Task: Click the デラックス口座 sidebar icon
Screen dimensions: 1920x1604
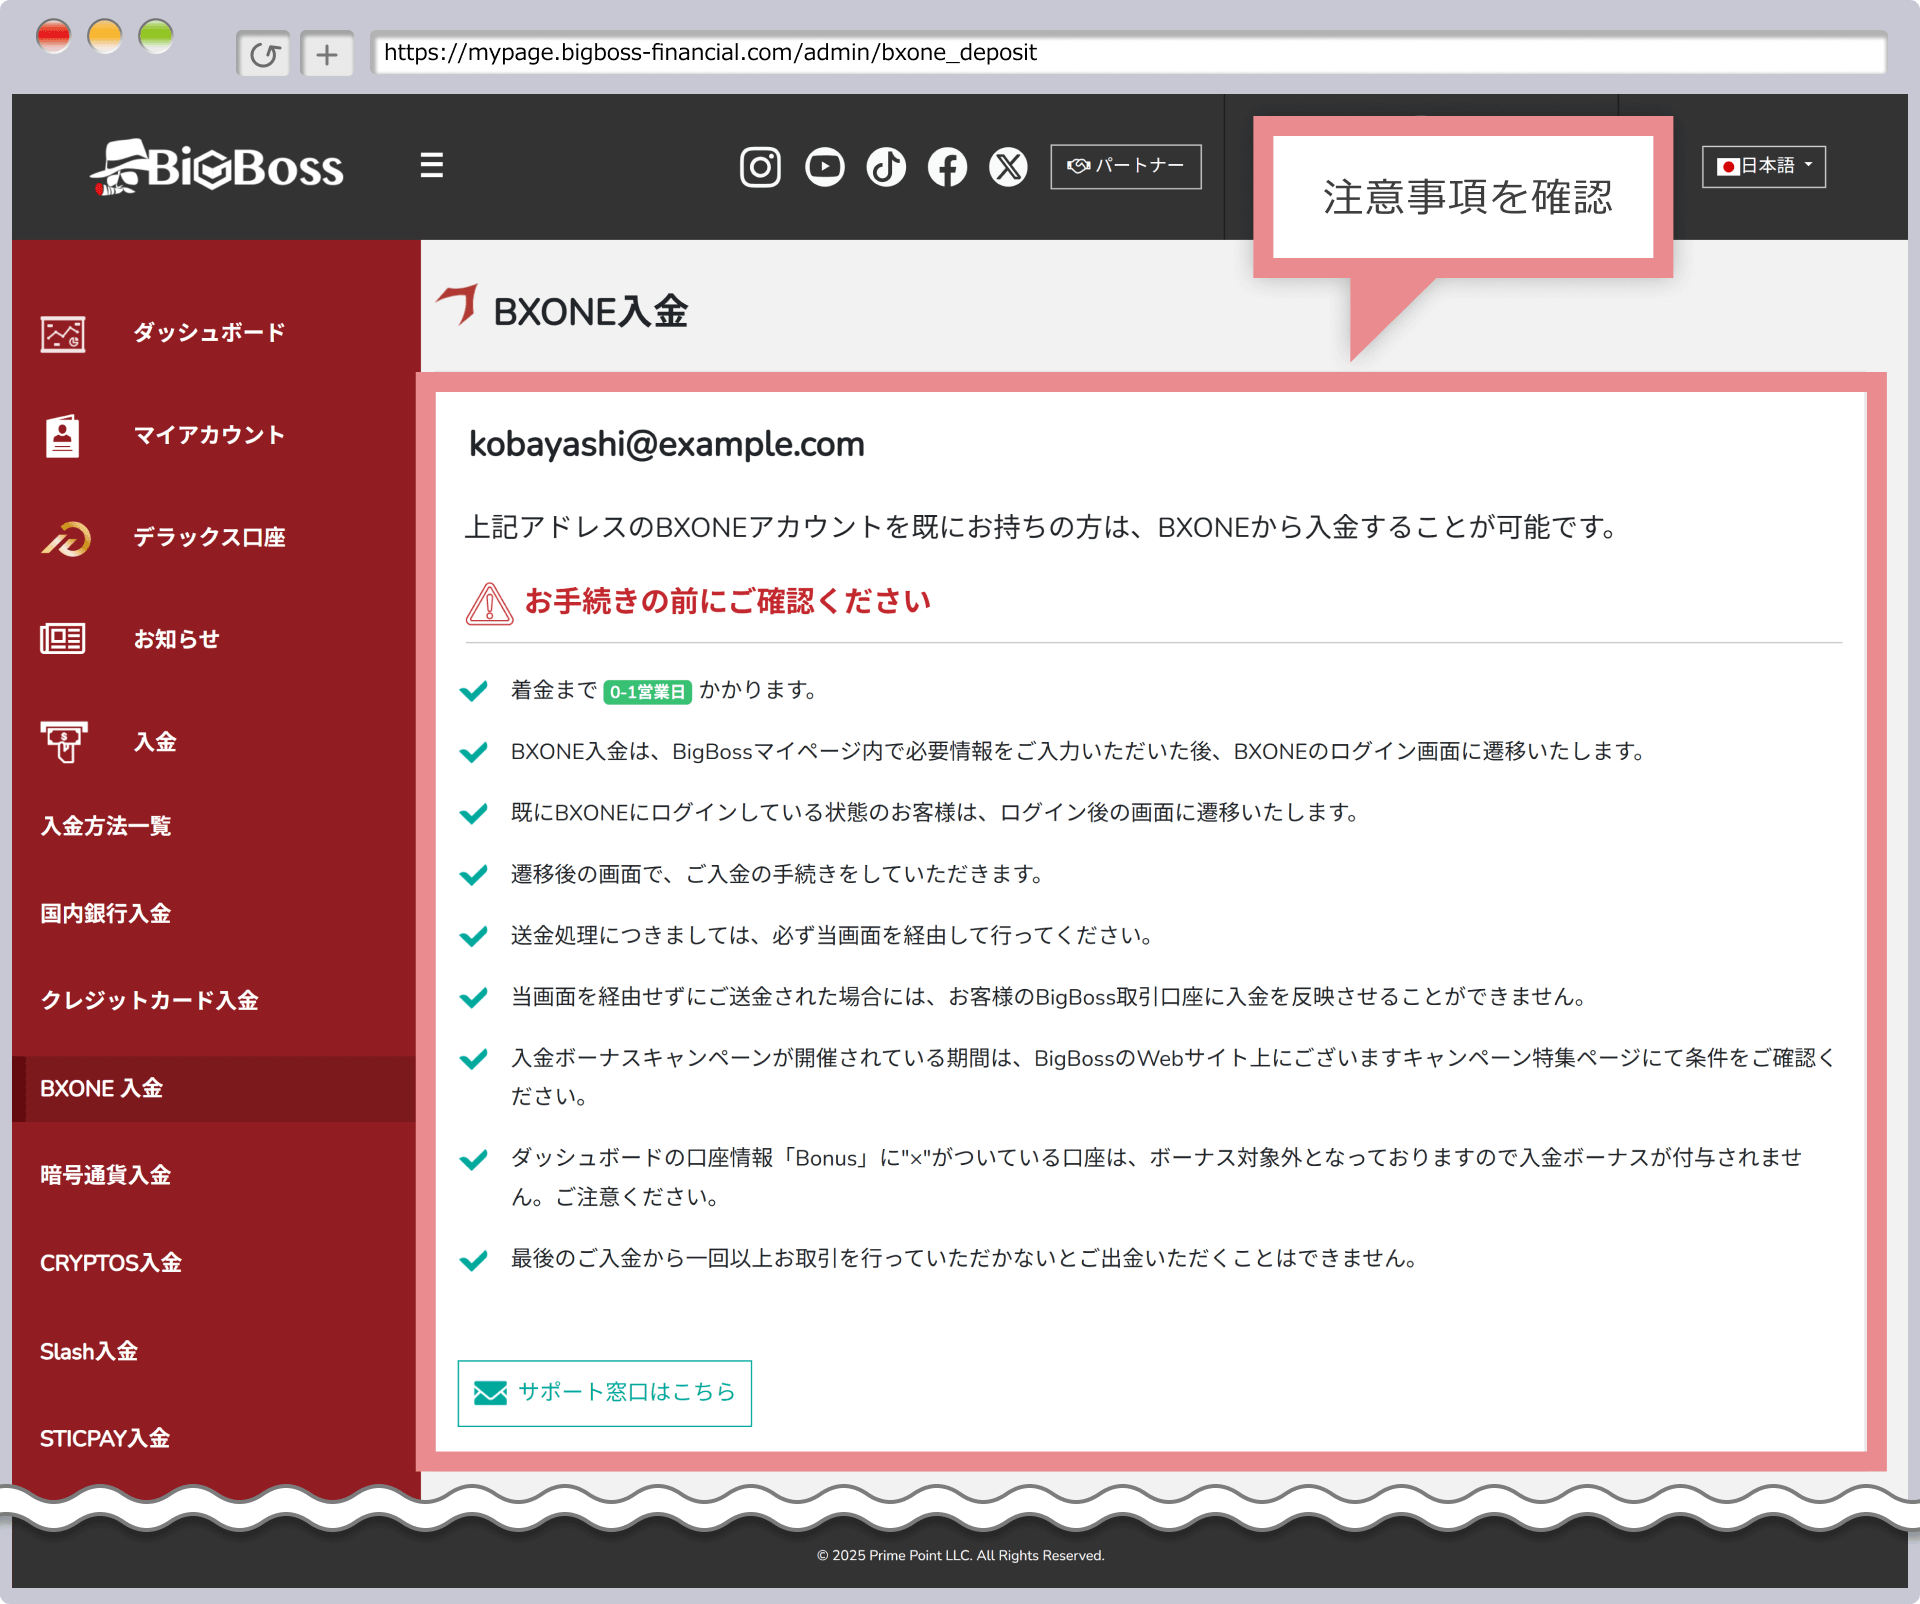Action: click(65, 538)
